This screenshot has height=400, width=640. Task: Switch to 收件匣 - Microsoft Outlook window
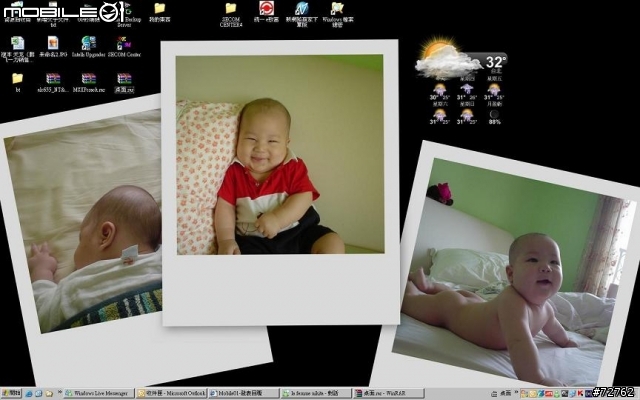pyautogui.click(x=171, y=393)
